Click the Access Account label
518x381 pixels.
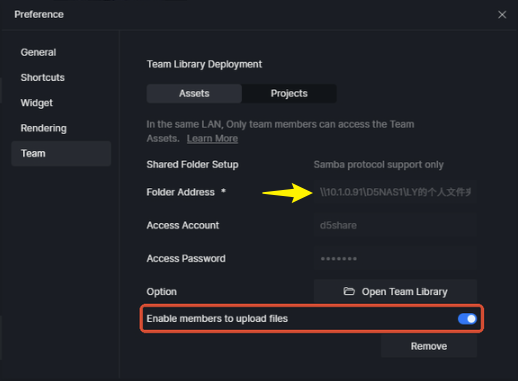pyautogui.click(x=183, y=225)
